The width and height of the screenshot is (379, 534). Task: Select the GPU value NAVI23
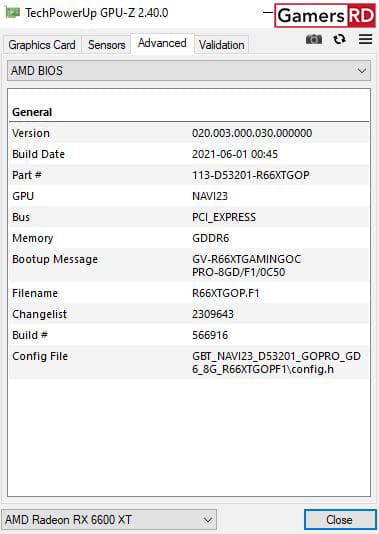click(x=210, y=196)
